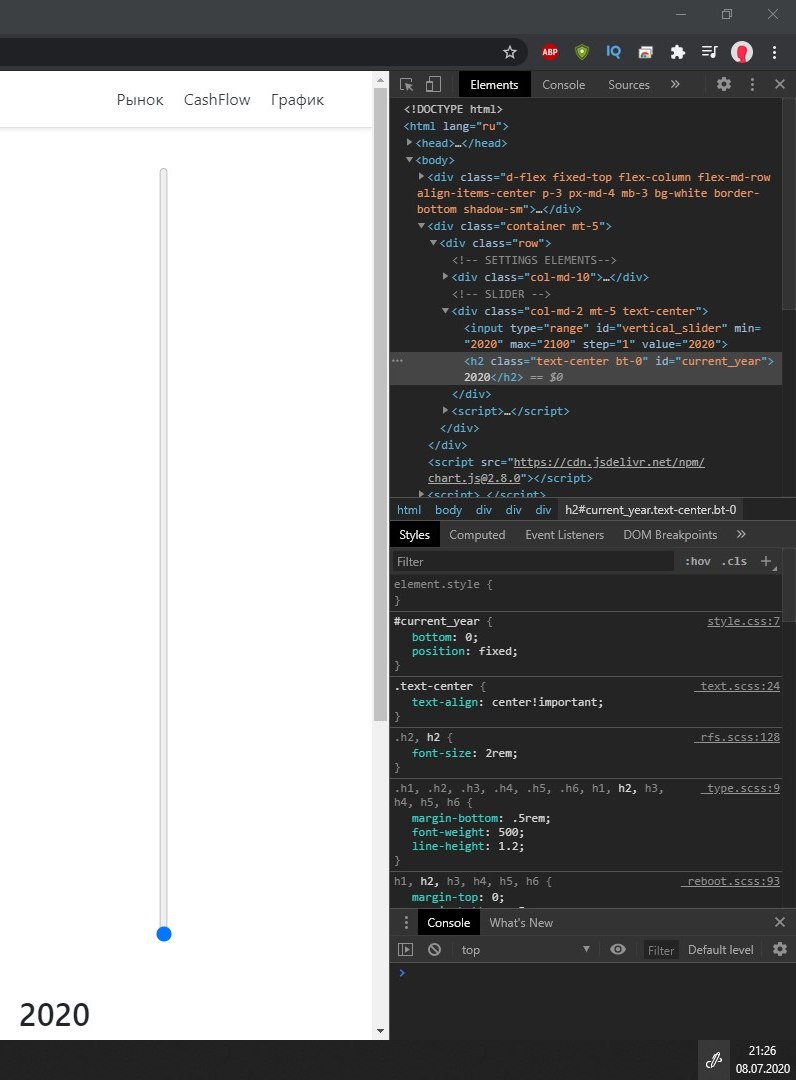Select the Styles tab

[x=415, y=534]
